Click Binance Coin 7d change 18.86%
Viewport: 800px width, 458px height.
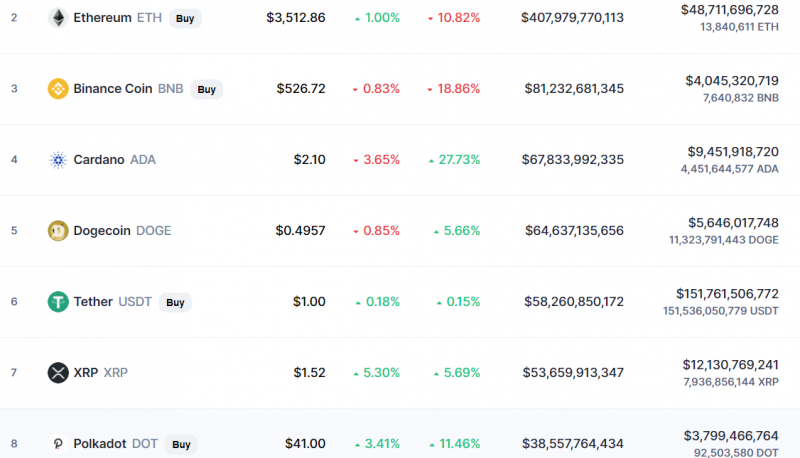tap(454, 89)
